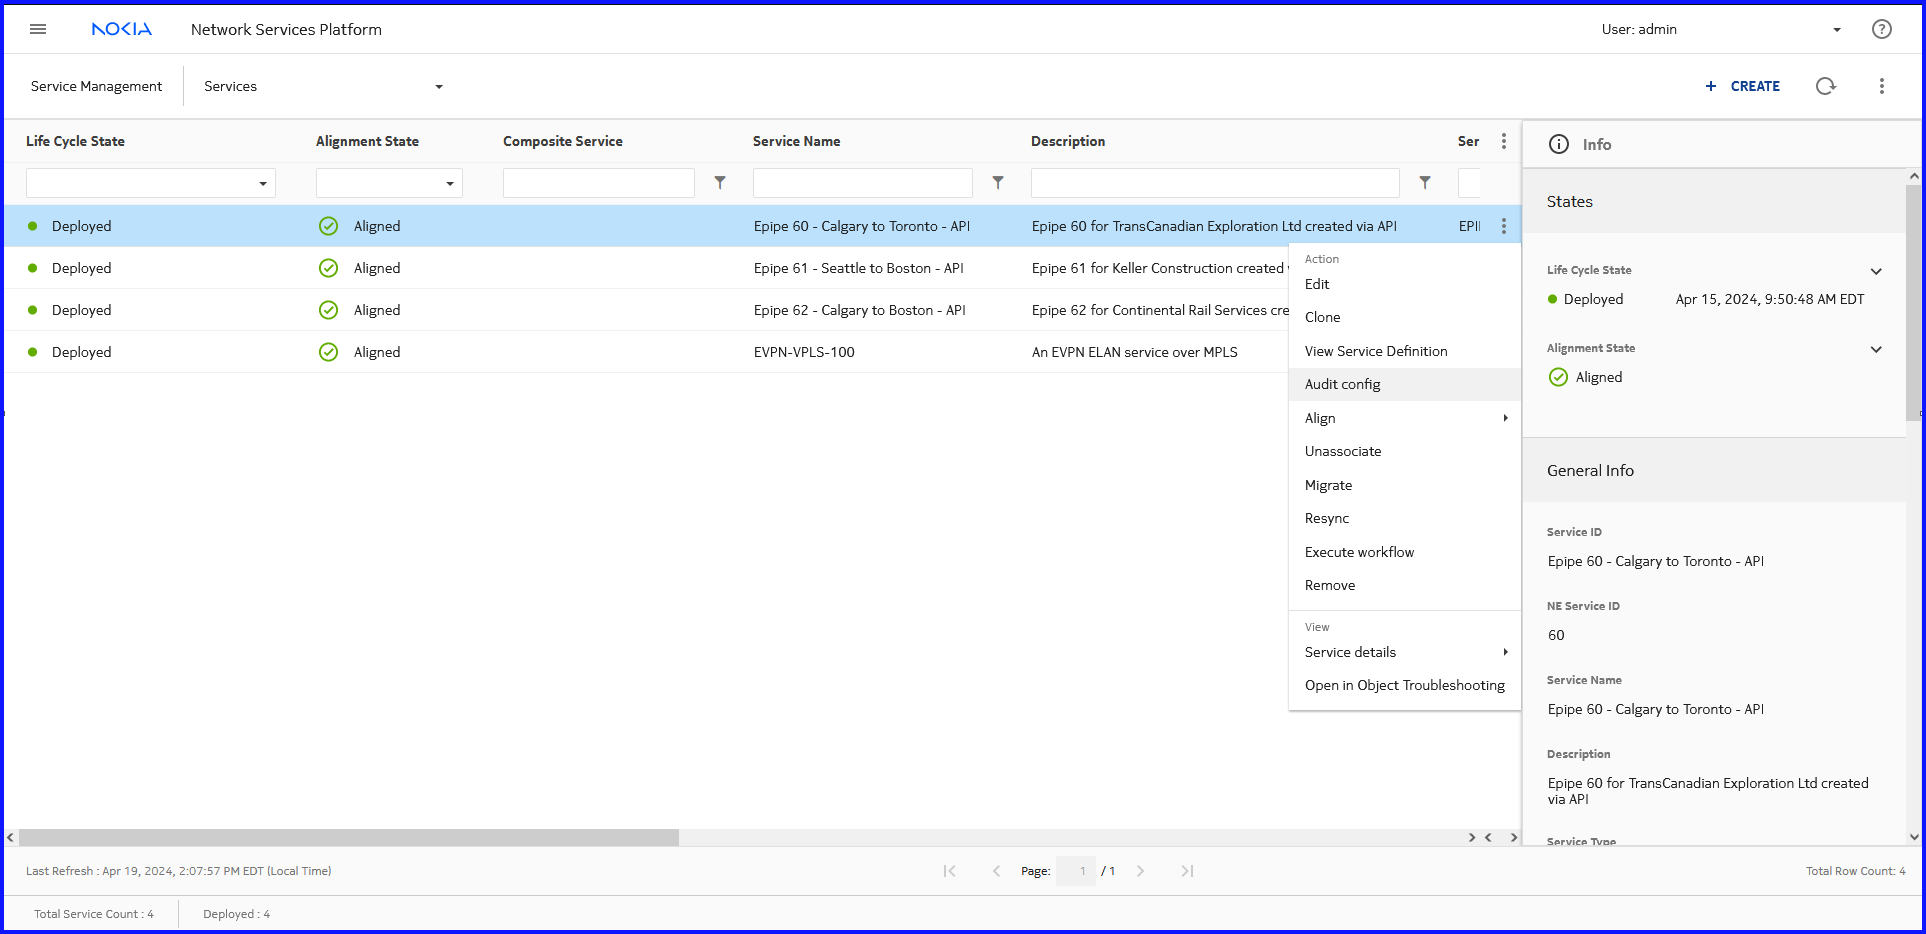Refresh the services list
This screenshot has height=934, width=1926.
[x=1825, y=86]
